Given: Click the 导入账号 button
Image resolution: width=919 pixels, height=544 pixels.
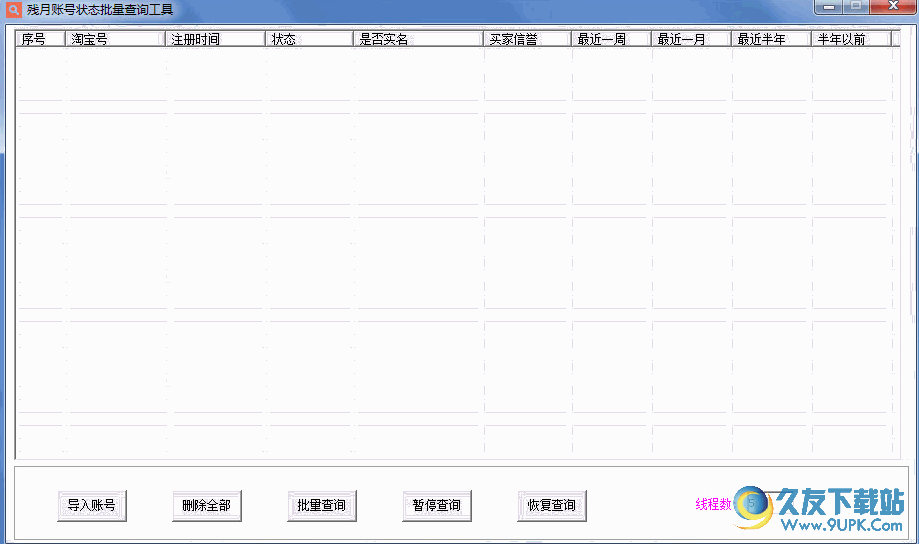Looking at the screenshot, I should [92, 505].
